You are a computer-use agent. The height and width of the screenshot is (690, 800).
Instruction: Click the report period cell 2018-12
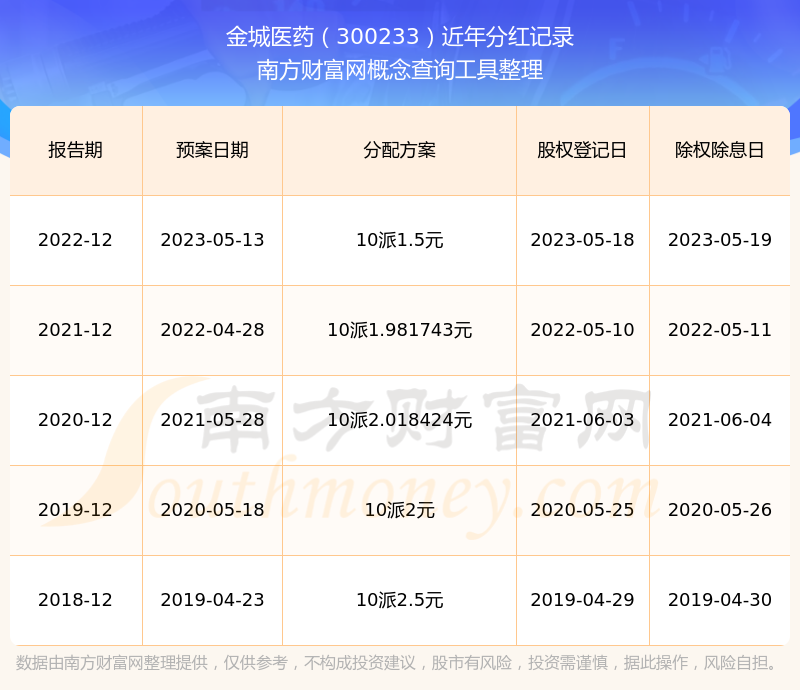point(76,600)
